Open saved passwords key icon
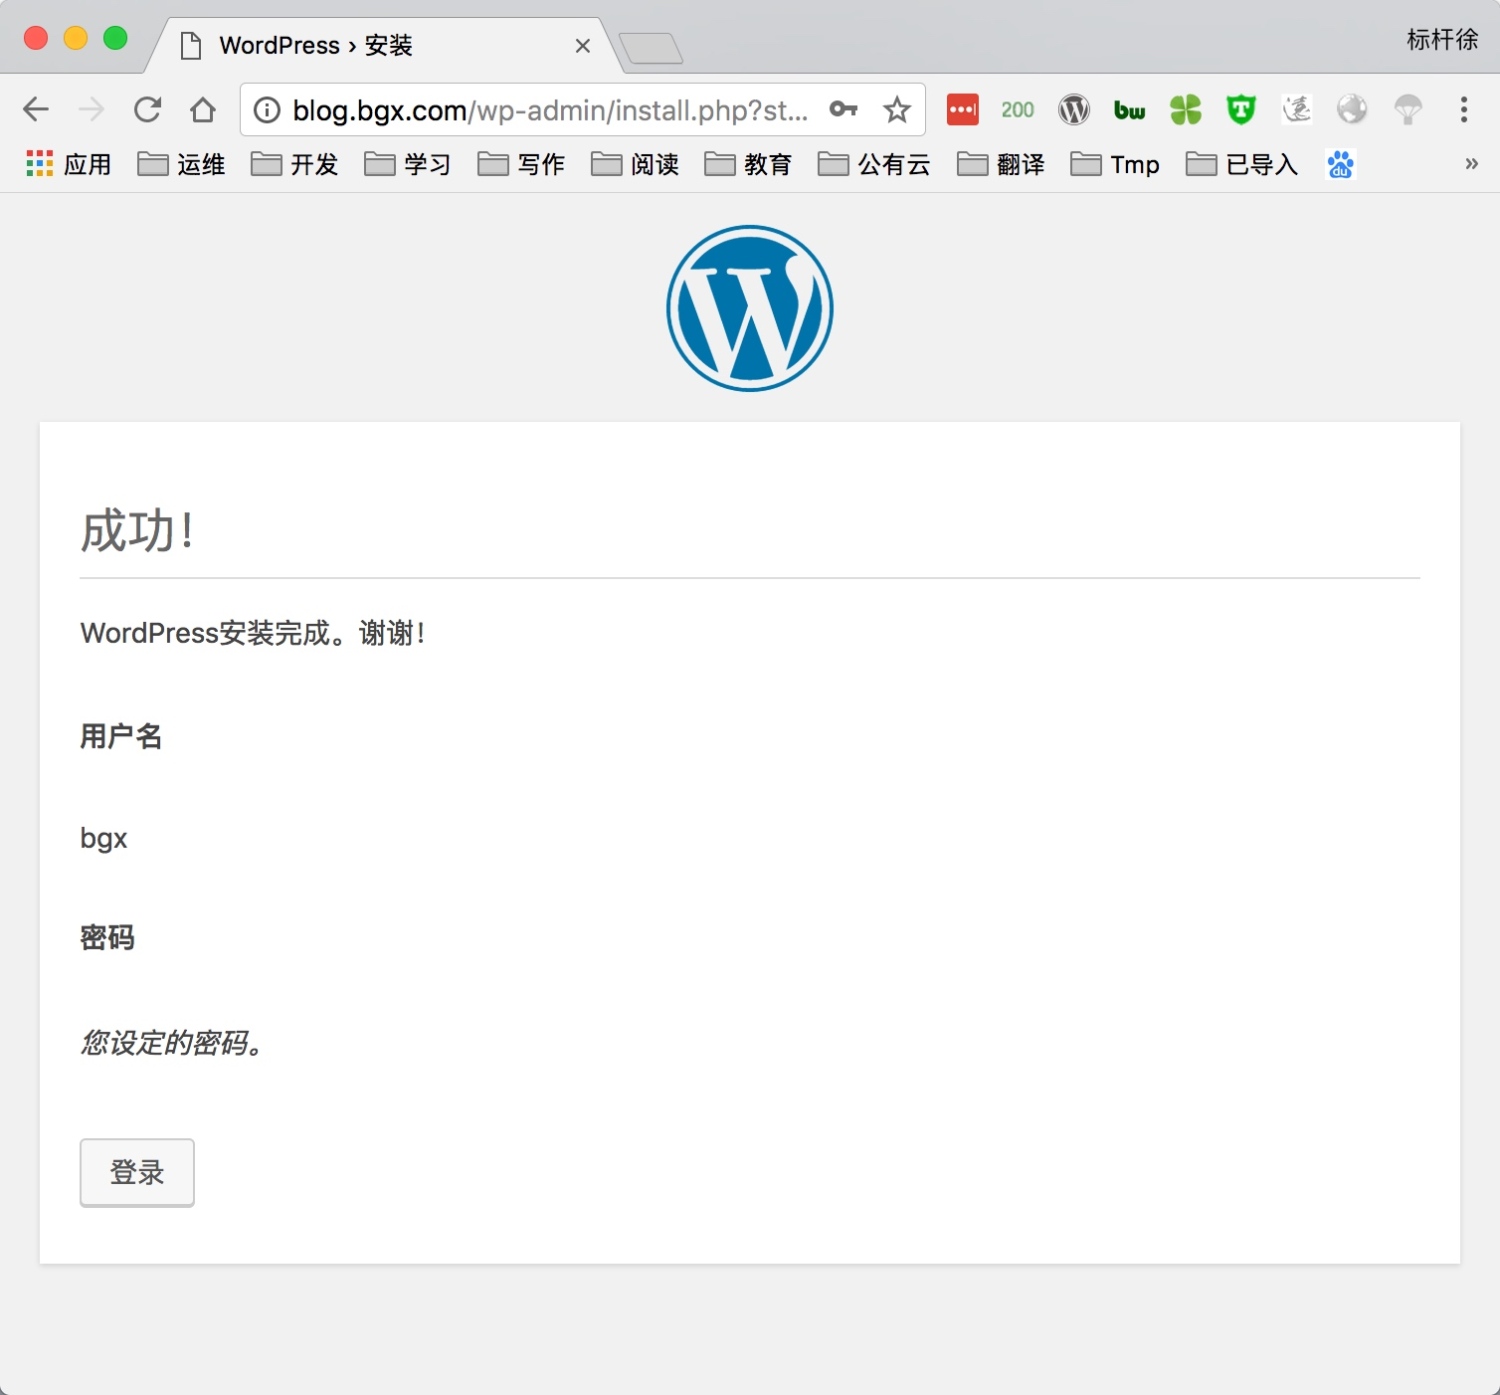This screenshot has height=1395, width=1500. (843, 109)
